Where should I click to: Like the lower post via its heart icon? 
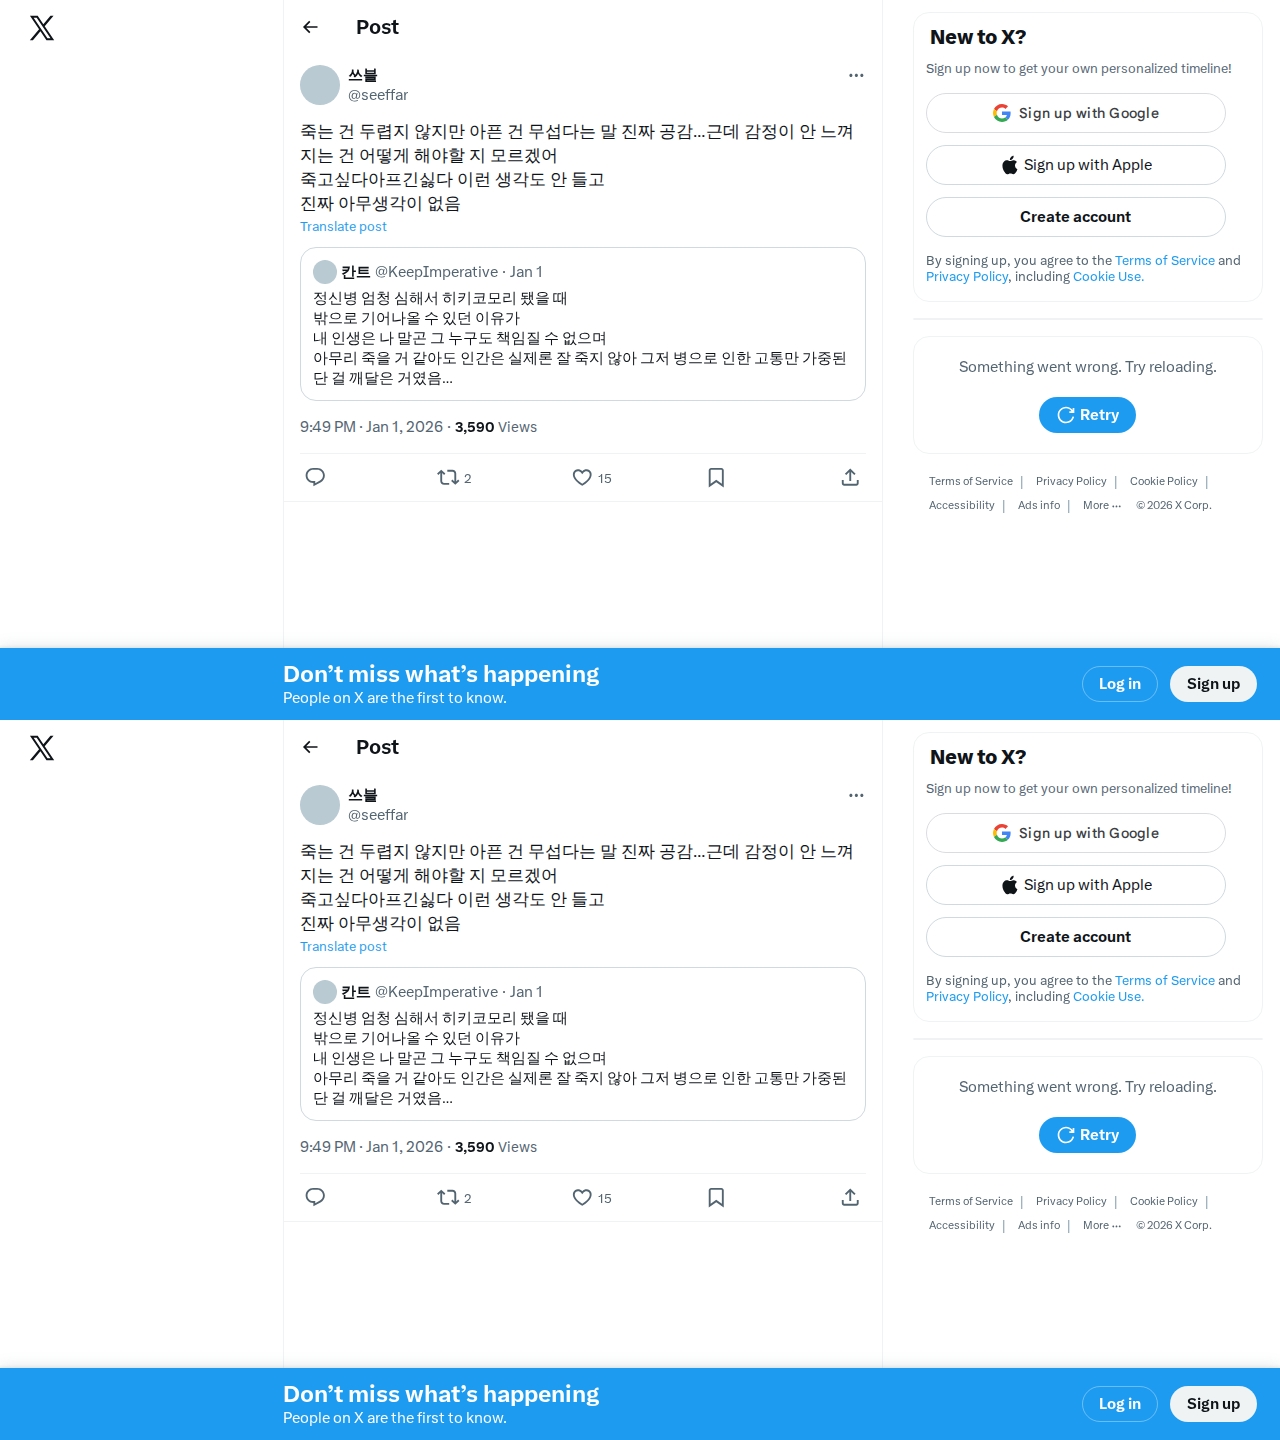[582, 1197]
